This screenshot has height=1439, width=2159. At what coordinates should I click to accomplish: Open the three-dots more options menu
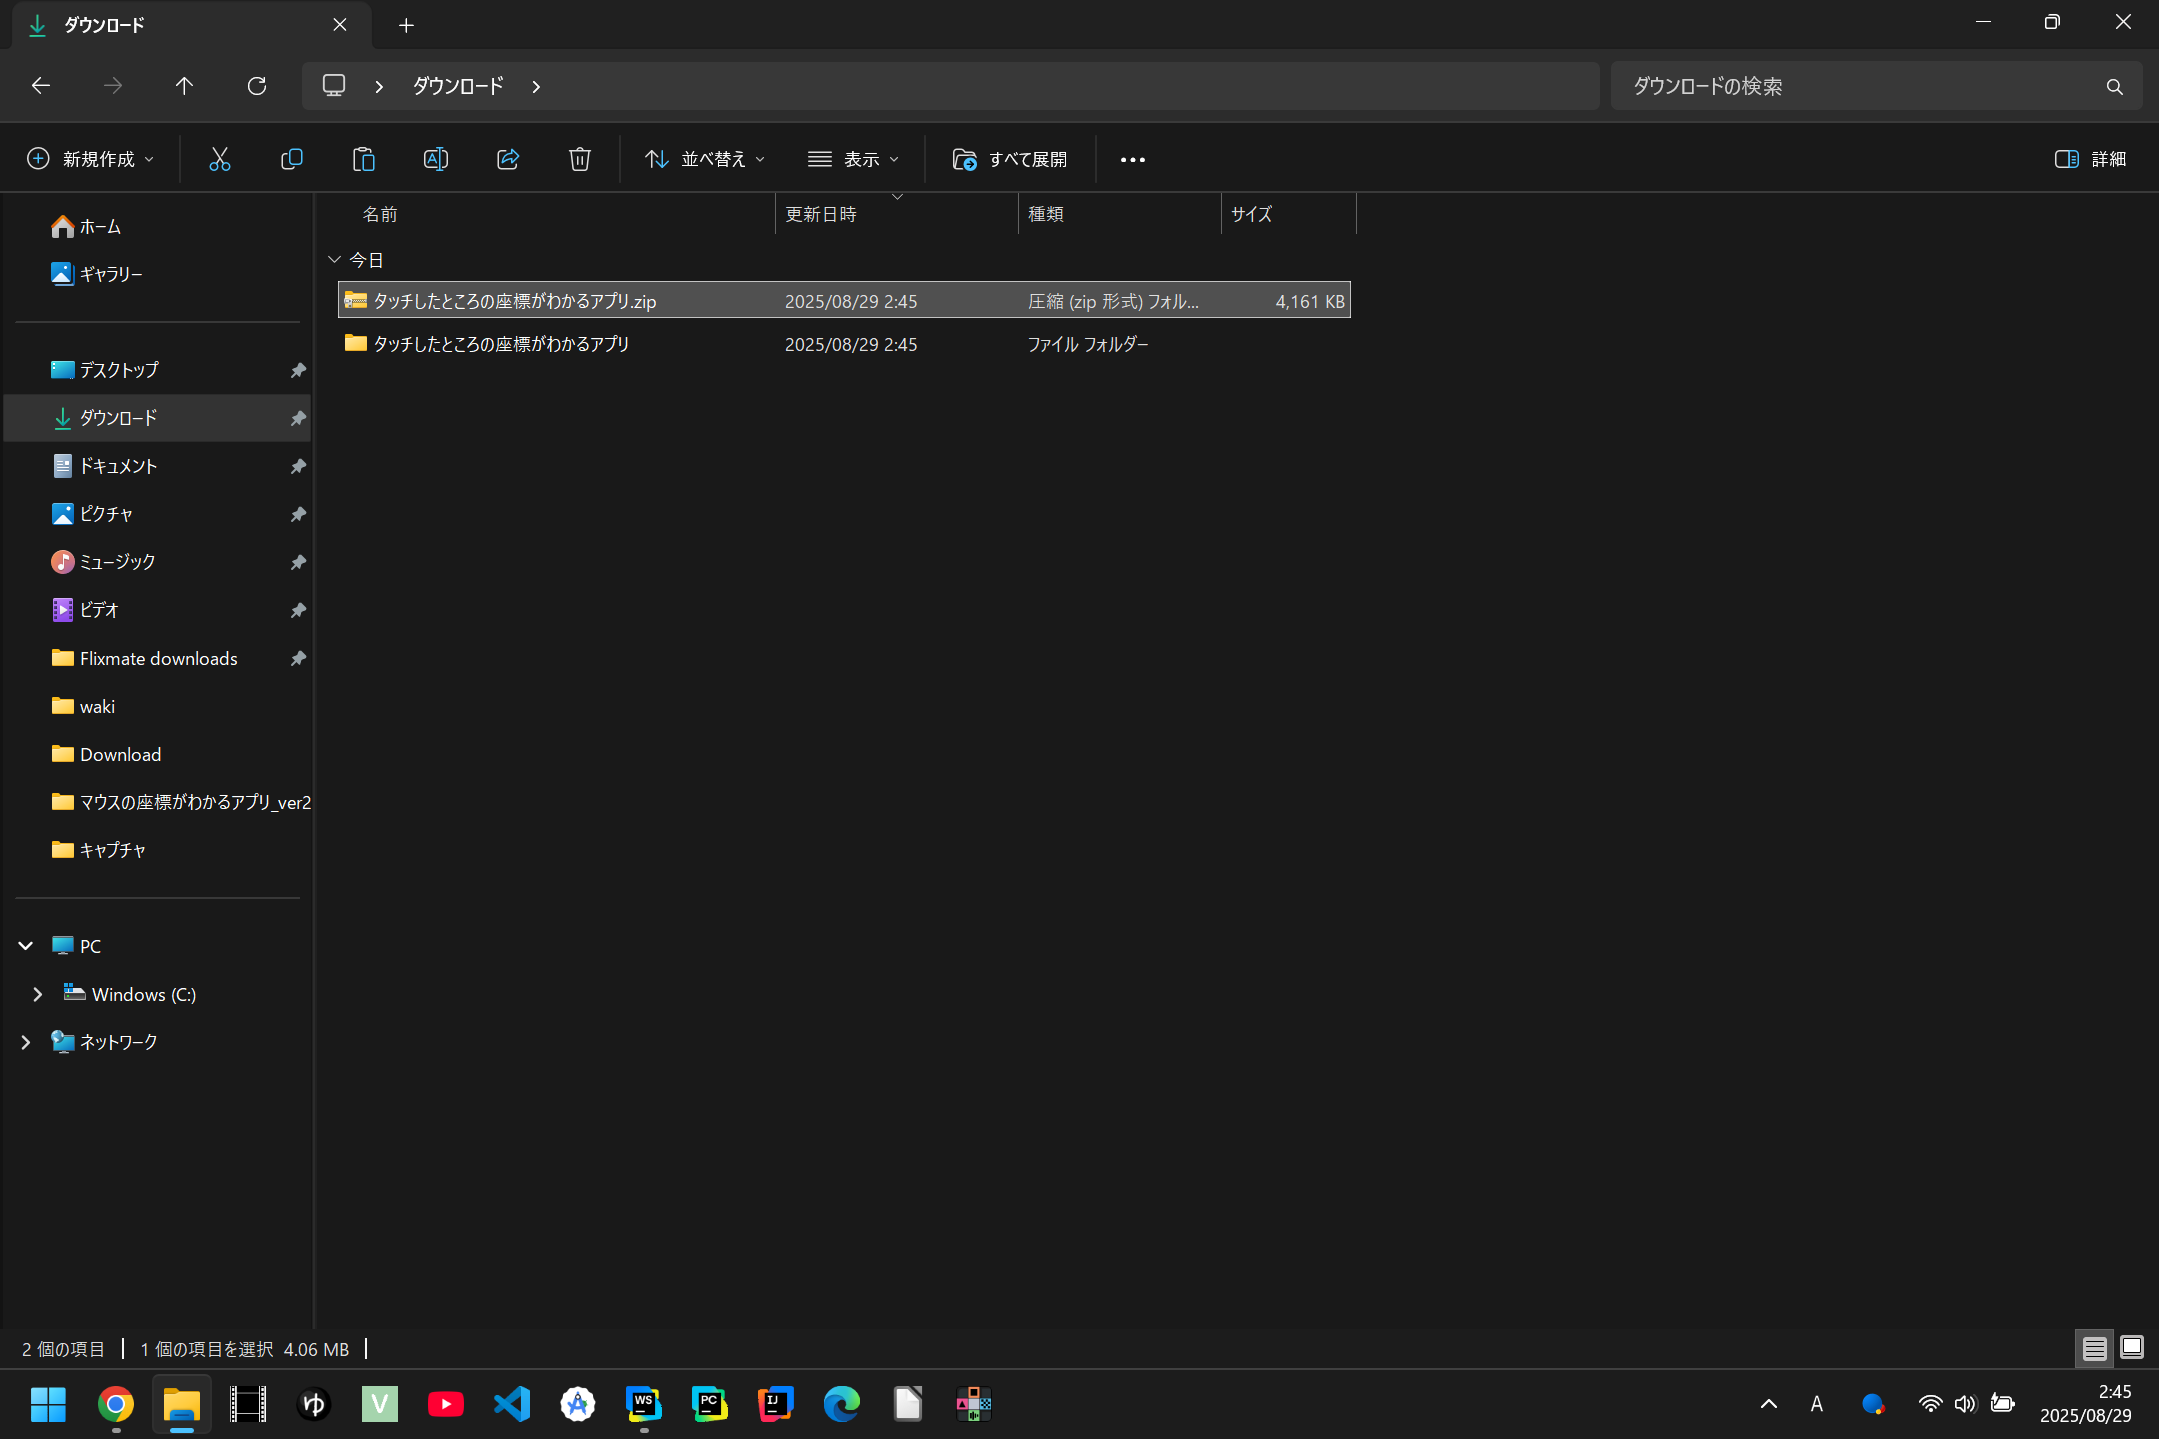tap(1132, 159)
